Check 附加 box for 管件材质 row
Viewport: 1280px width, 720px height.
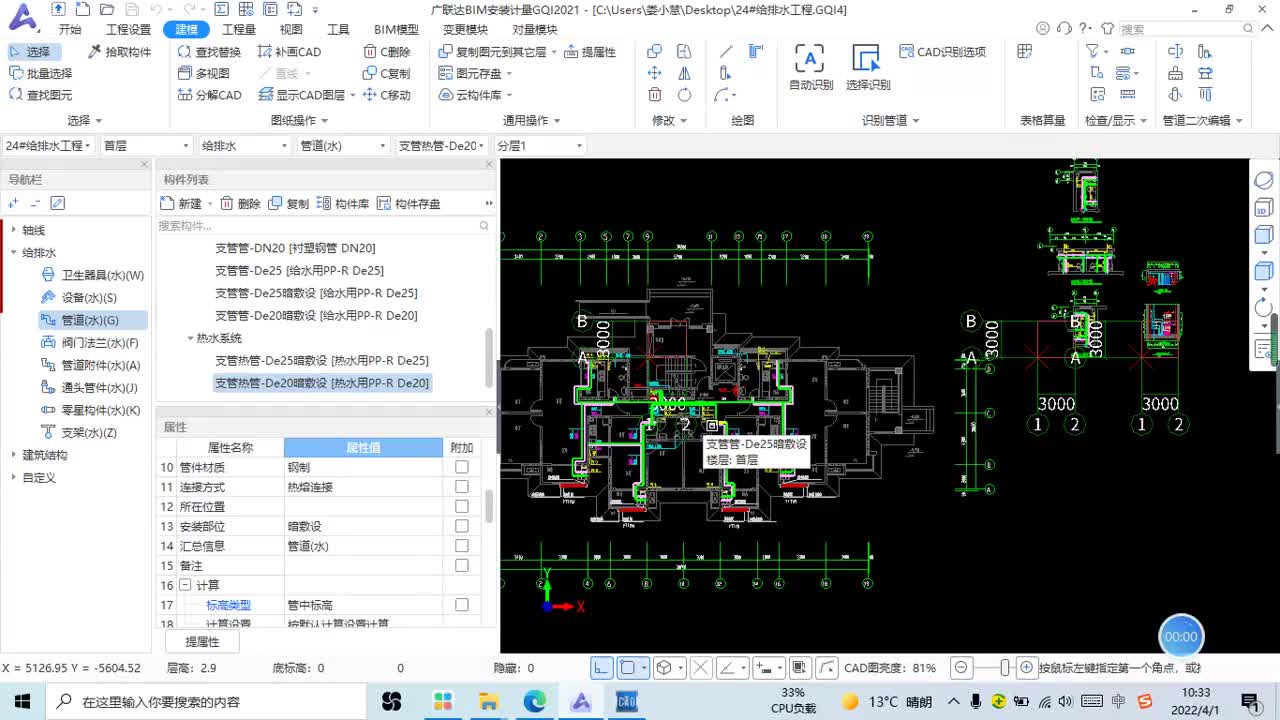[461, 467]
